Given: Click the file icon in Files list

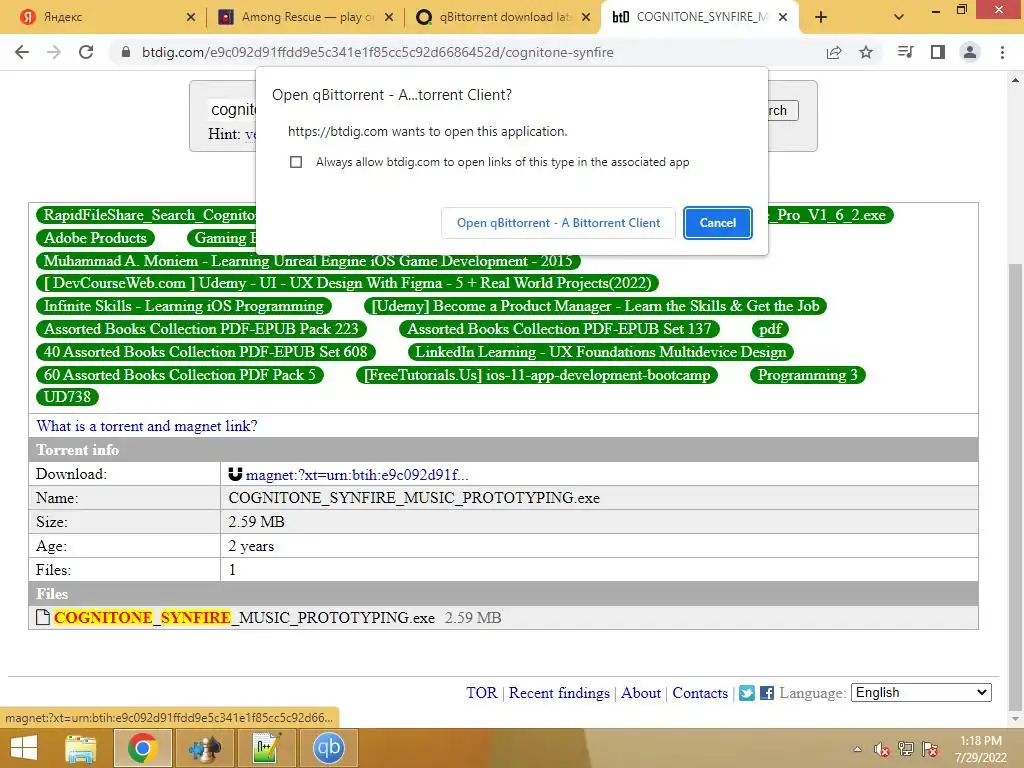Looking at the screenshot, I should point(43,617).
